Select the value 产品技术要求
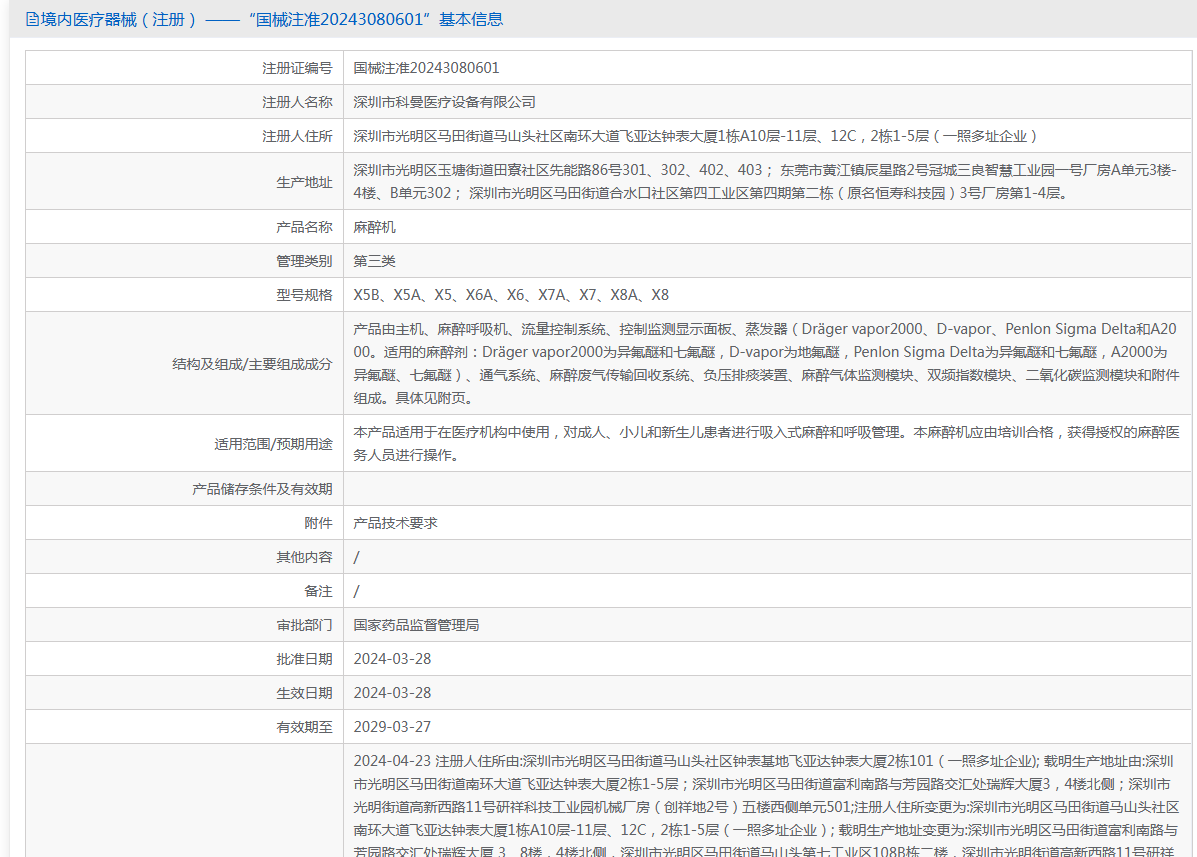The height and width of the screenshot is (857, 1197). tap(395, 523)
